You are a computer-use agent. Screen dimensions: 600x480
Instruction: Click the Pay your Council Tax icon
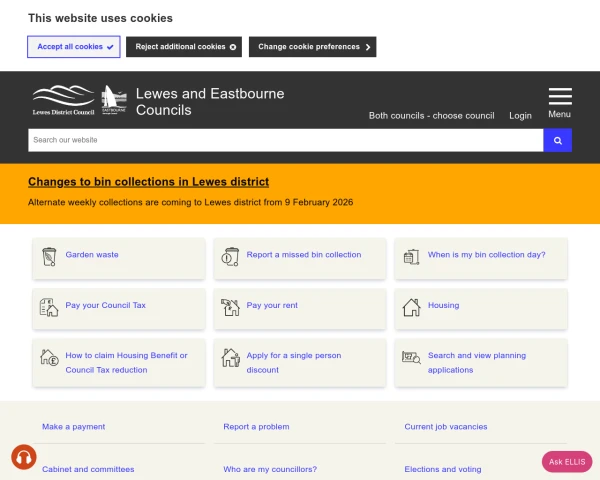coord(49,307)
